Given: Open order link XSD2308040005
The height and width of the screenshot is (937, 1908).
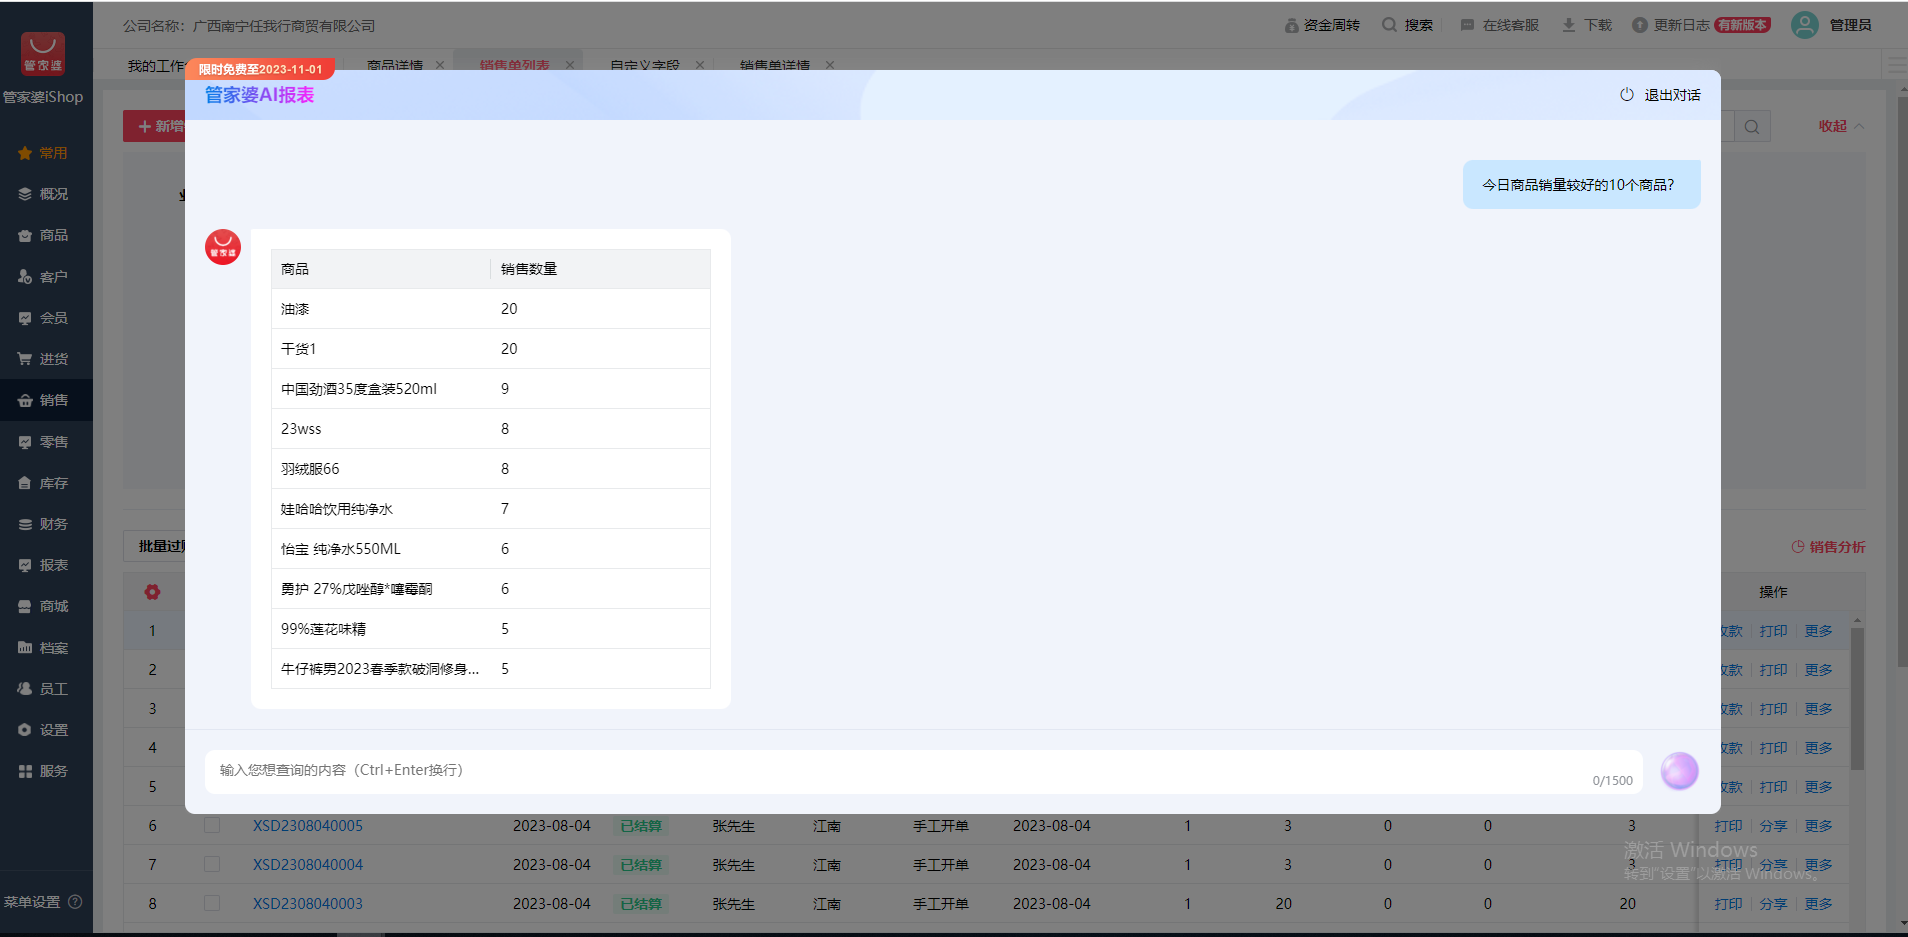Looking at the screenshot, I should click(x=308, y=826).
